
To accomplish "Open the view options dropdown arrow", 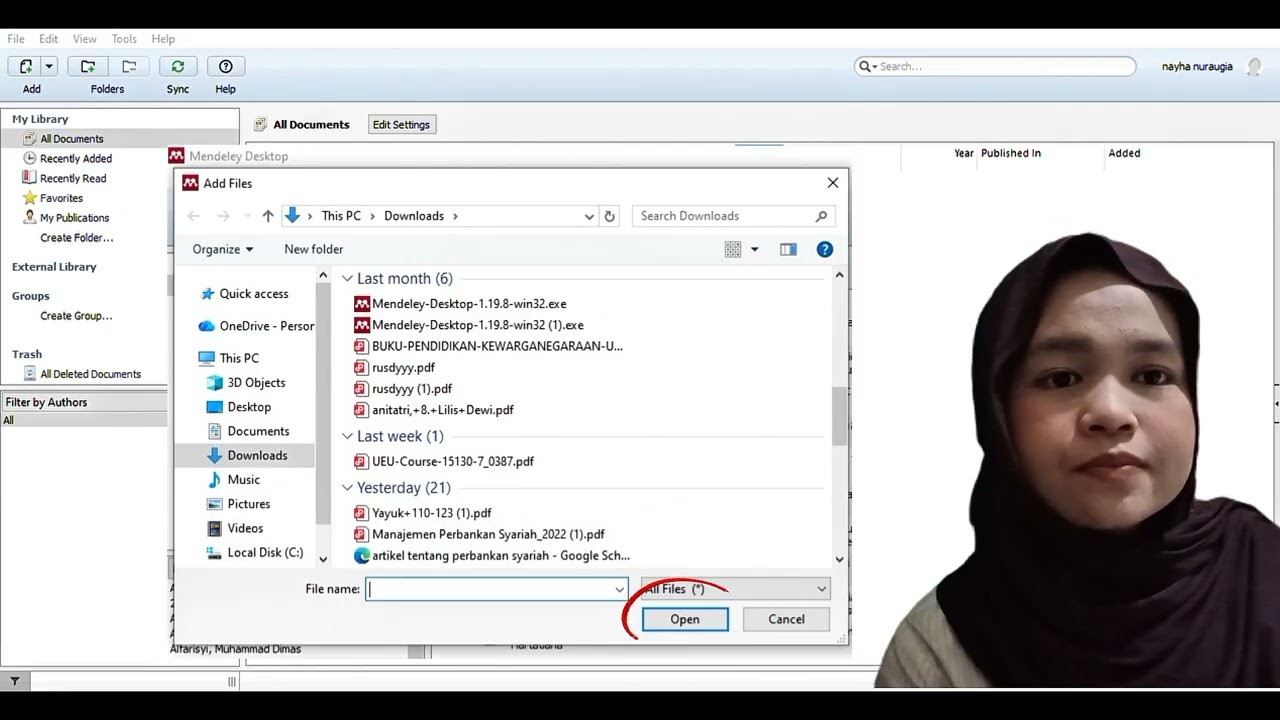I will pyautogui.click(x=754, y=249).
